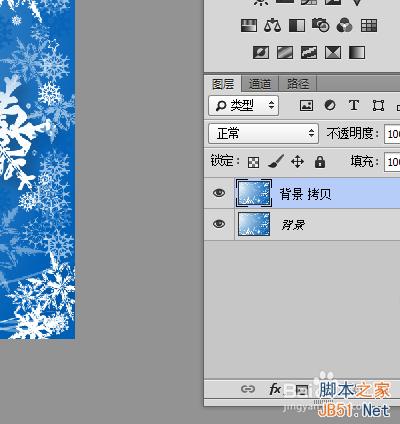The height and width of the screenshot is (424, 400).
Task: Select the 背景 layer thumbnail
Action: [254, 224]
